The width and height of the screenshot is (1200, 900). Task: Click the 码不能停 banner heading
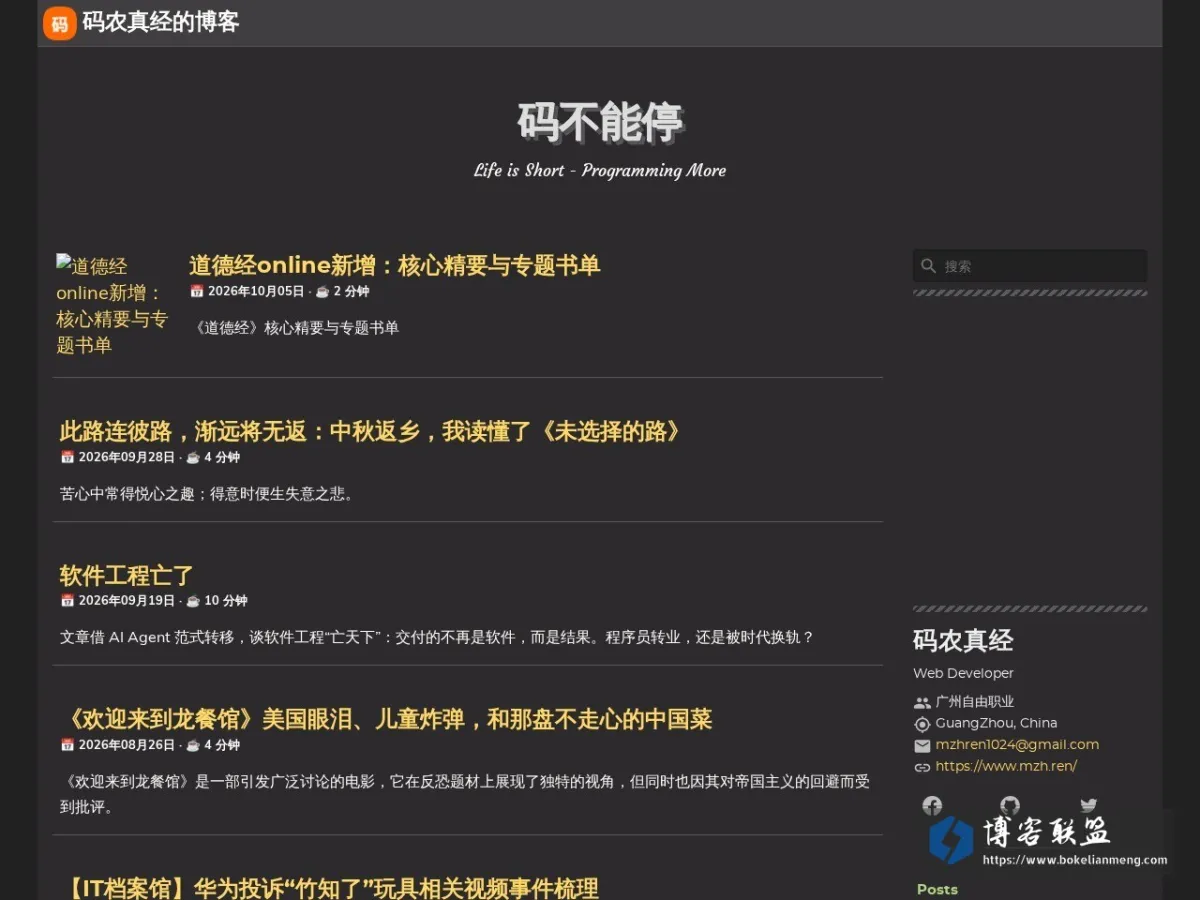600,122
